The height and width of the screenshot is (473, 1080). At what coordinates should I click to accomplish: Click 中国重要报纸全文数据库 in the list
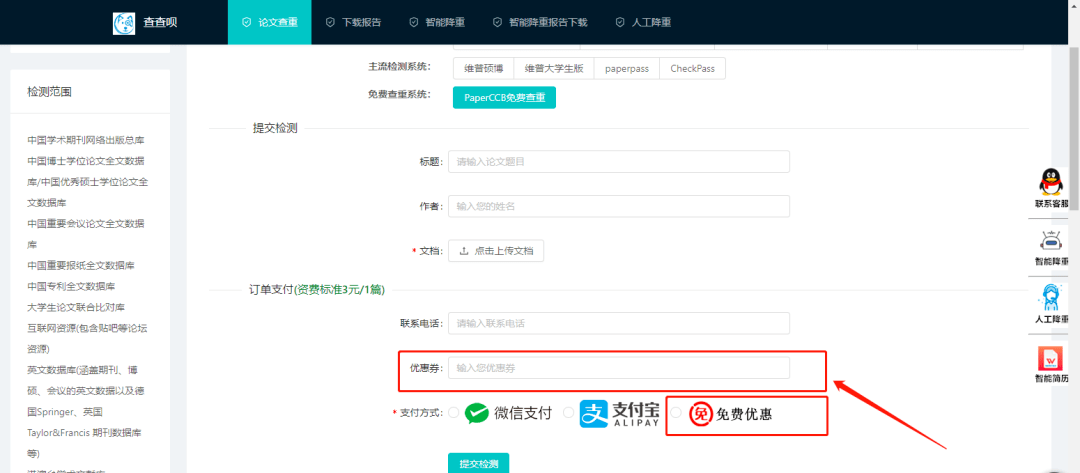(81, 265)
